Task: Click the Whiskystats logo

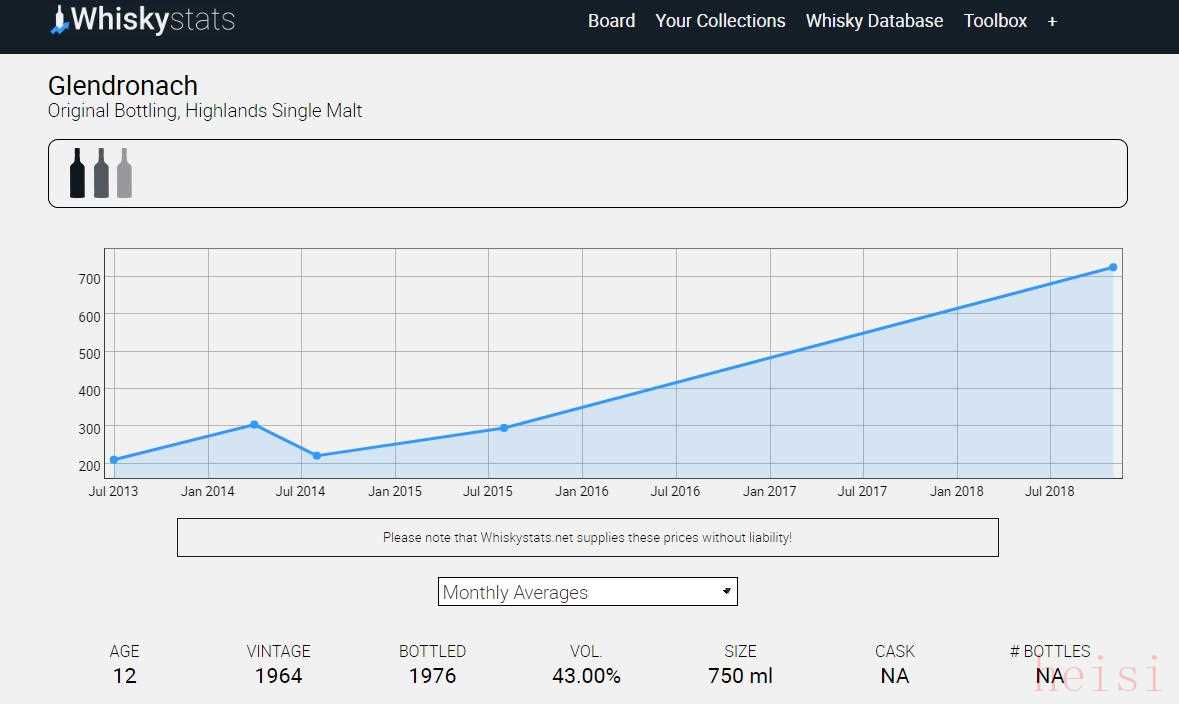Action: tap(143, 20)
